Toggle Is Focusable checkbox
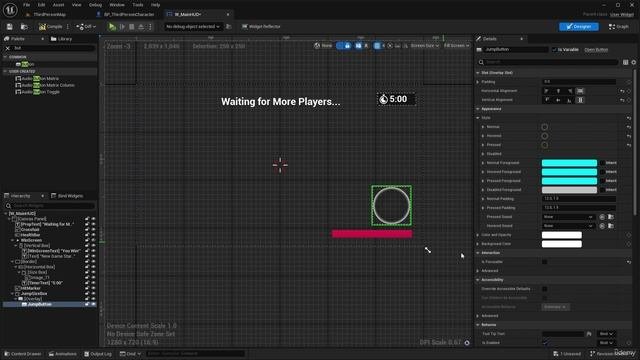The height and width of the screenshot is (360, 640). [544, 262]
